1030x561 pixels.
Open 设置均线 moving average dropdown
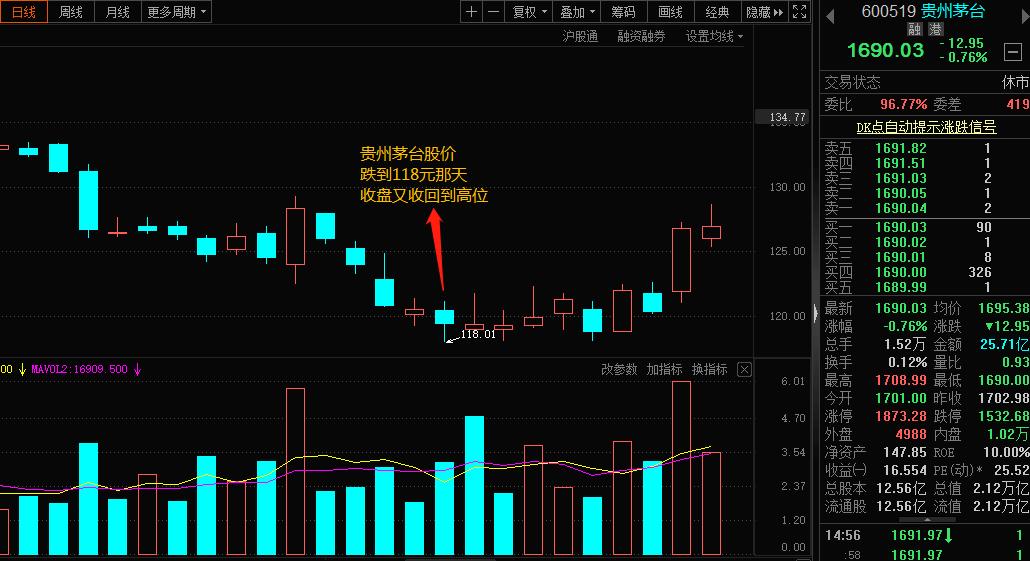(714, 37)
